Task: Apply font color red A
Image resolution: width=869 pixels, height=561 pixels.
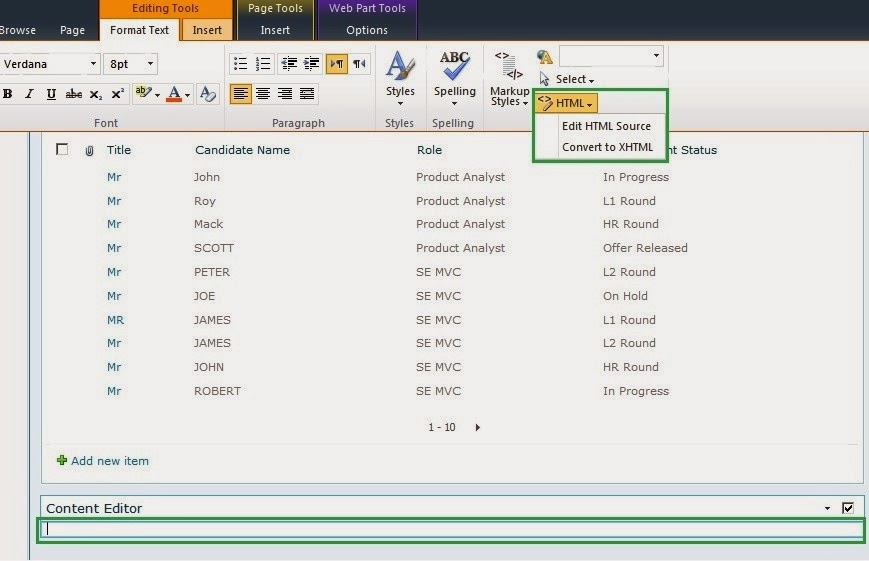Action: (x=174, y=94)
